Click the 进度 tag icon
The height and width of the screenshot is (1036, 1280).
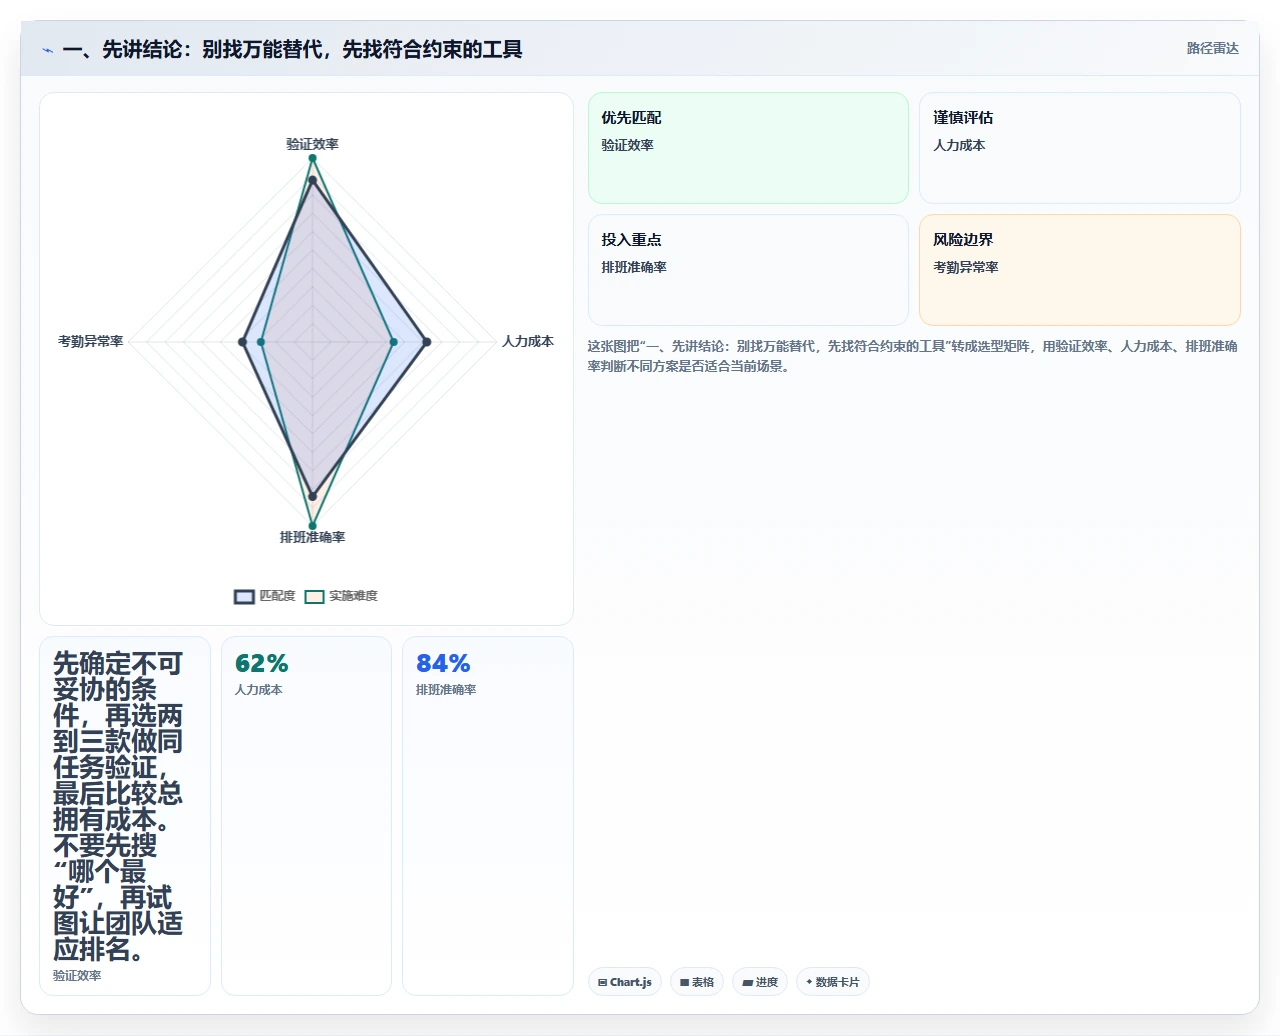click(747, 983)
